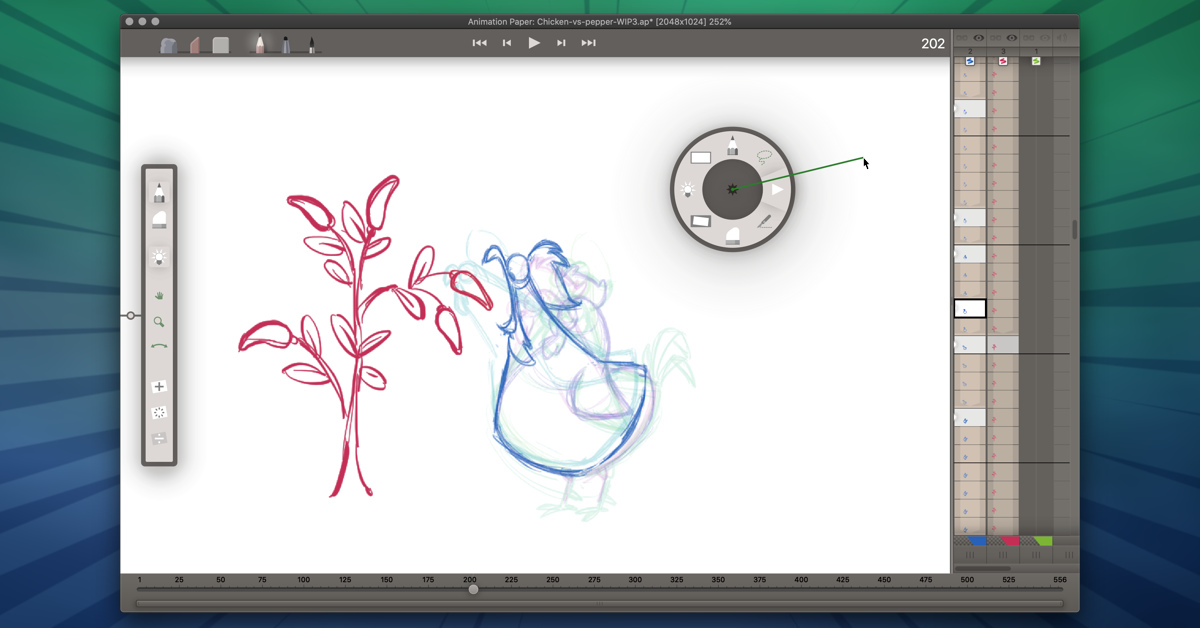The height and width of the screenshot is (628, 1200).
Task: Click the frame number 202 field
Action: coord(933,44)
